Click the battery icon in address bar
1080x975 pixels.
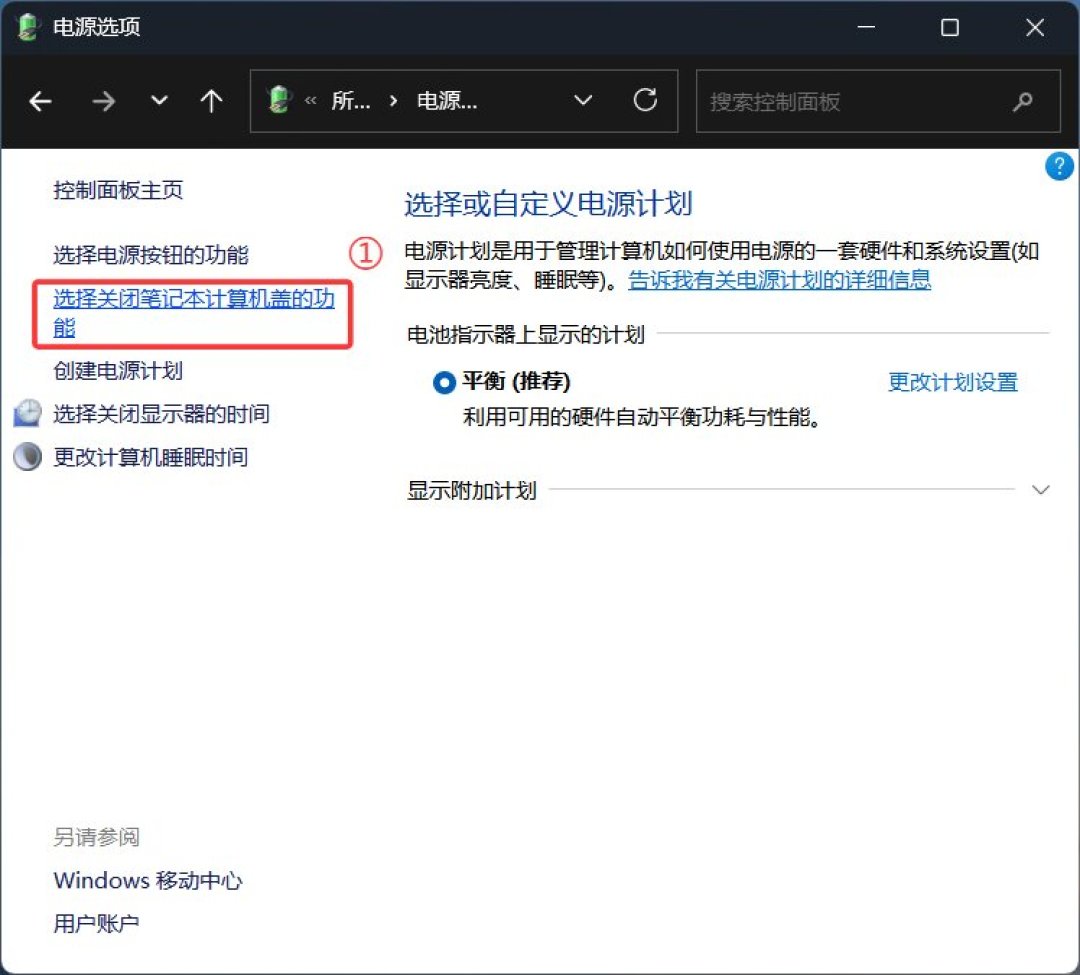coord(280,100)
